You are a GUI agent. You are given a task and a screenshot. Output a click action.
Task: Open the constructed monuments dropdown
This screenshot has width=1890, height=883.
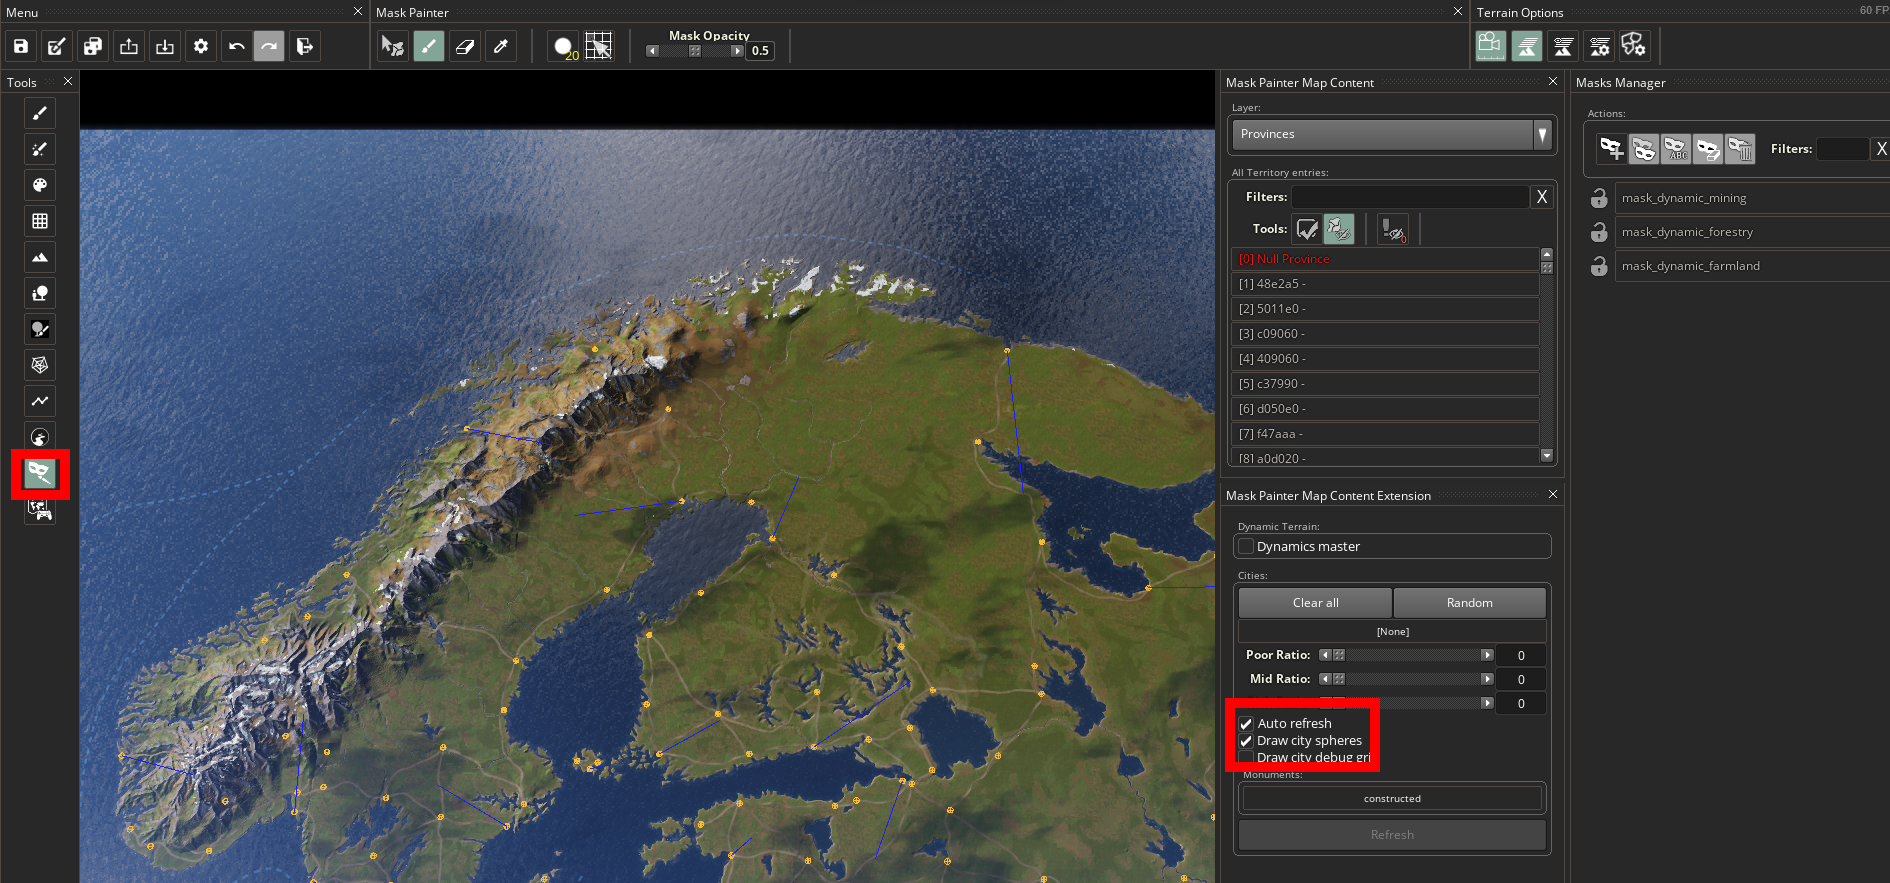pyautogui.click(x=1392, y=799)
